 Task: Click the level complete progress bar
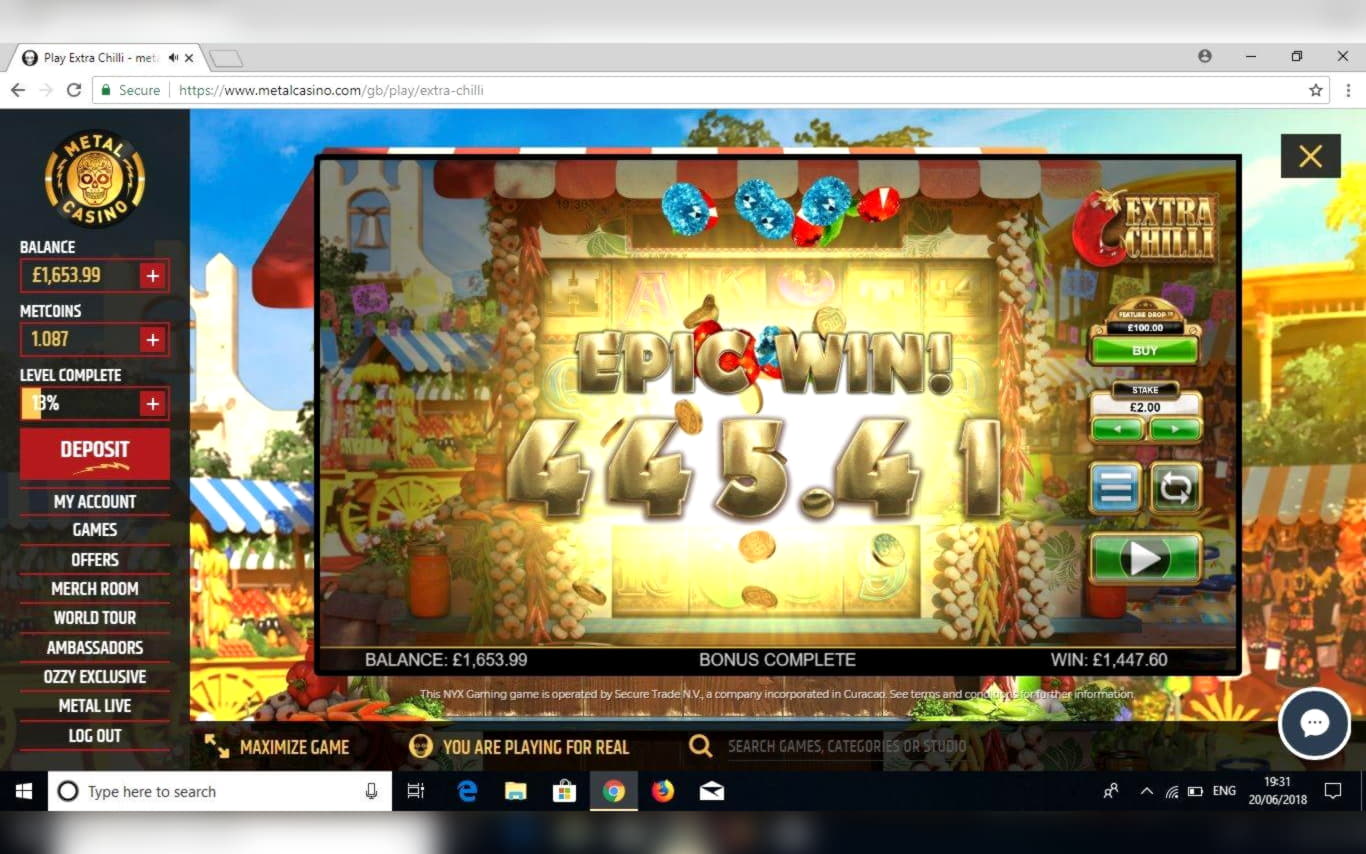click(x=80, y=403)
